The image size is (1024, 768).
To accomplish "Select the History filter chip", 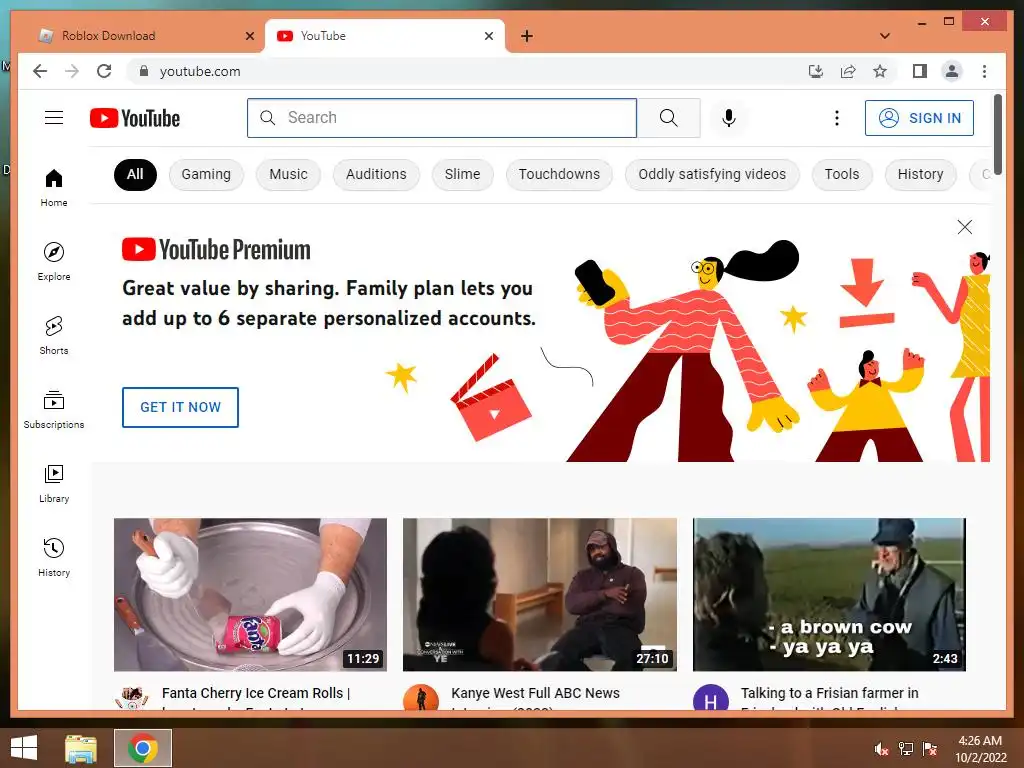I will click(920, 174).
